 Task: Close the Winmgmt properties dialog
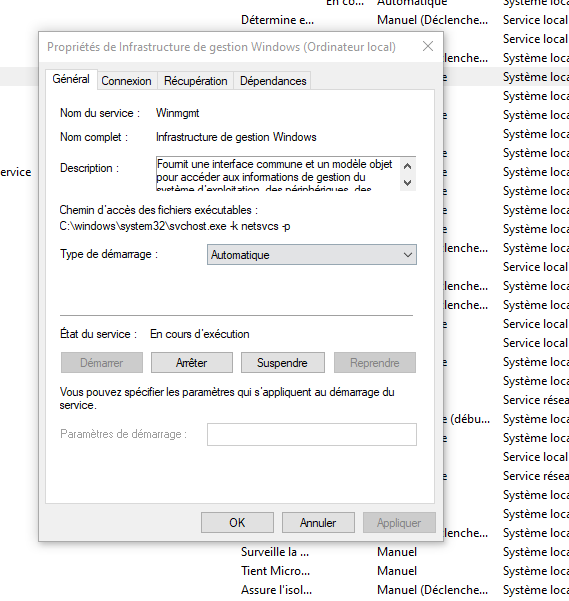pyautogui.click(x=428, y=46)
